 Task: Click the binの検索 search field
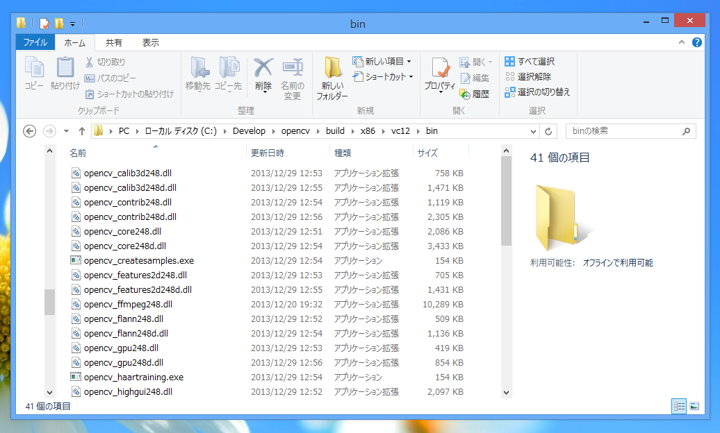click(630, 131)
